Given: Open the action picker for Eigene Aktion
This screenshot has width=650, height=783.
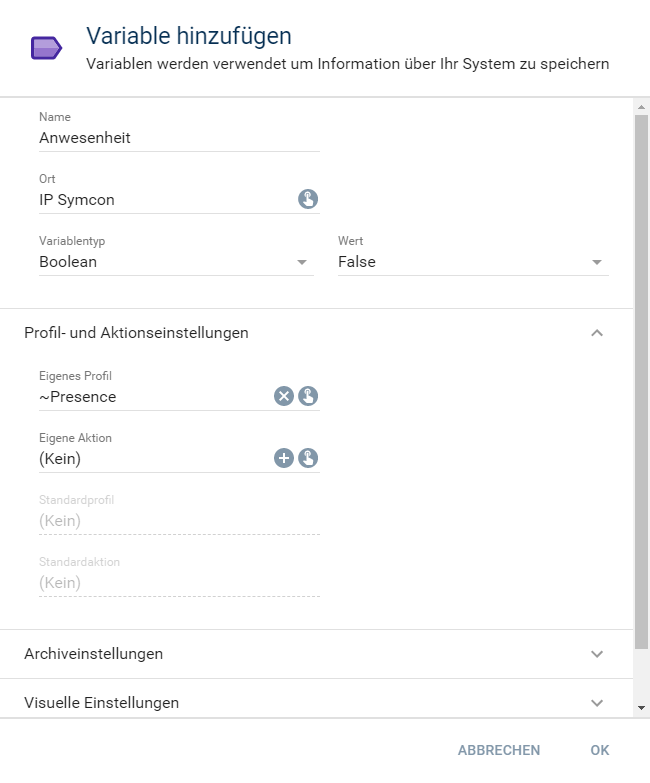Looking at the screenshot, I should [308, 458].
